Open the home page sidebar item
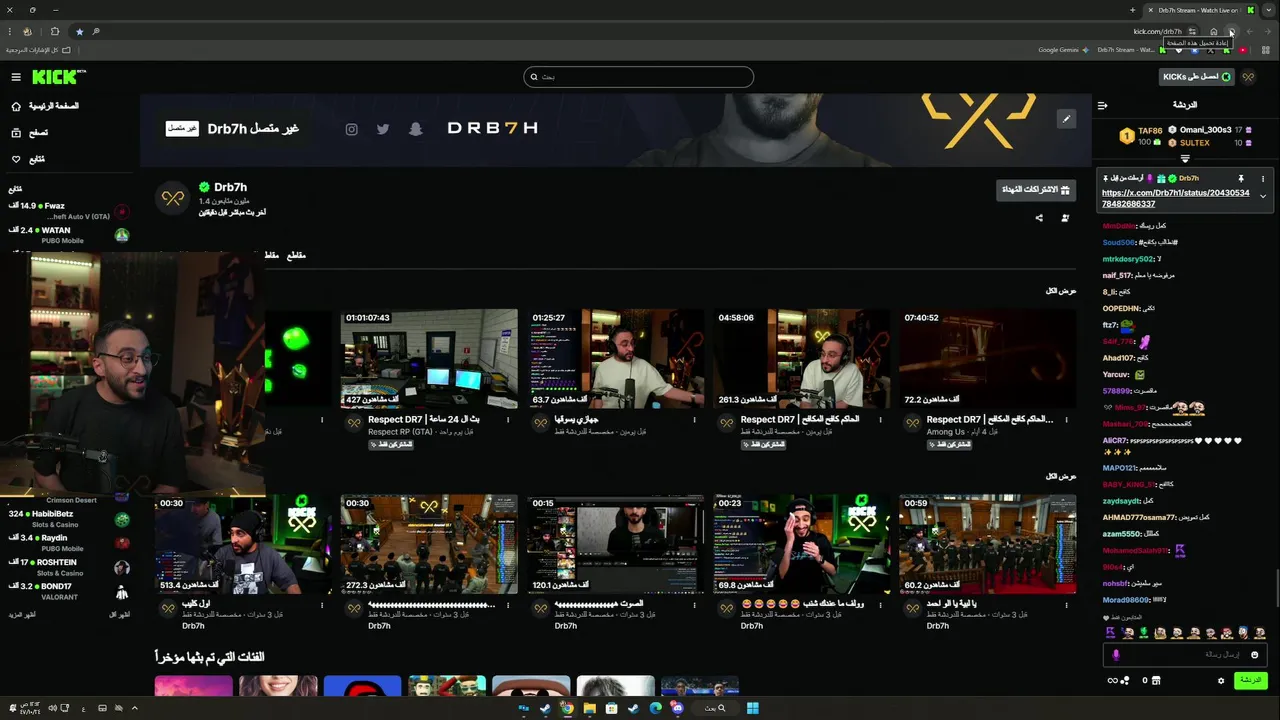Image resolution: width=1280 pixels, height=720 pixels. point(45,106)
